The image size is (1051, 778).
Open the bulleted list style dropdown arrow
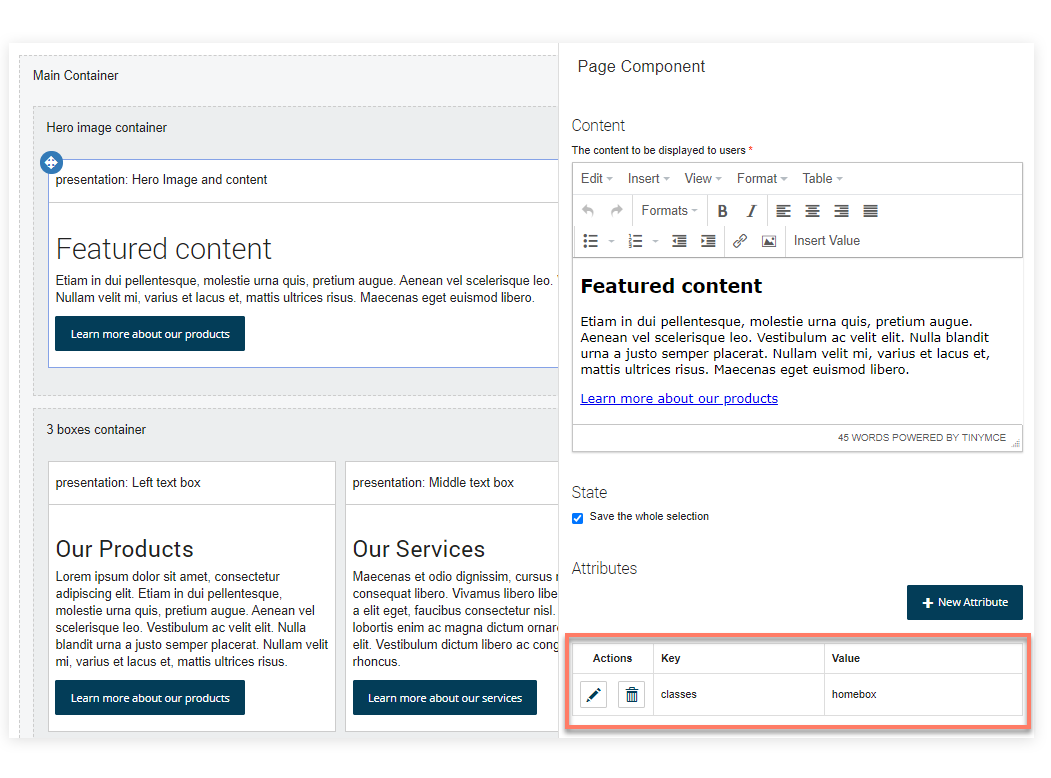611,240
